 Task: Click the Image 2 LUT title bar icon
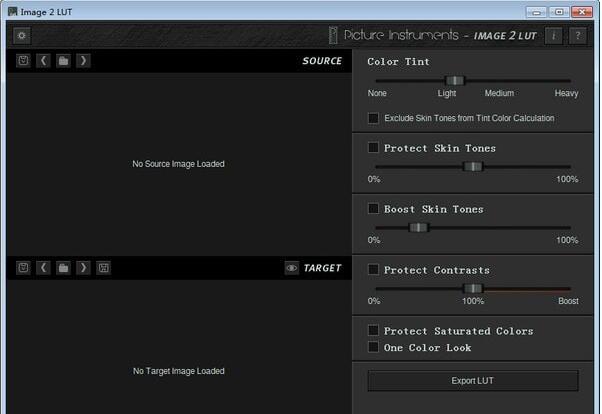(x=13, y=12)
